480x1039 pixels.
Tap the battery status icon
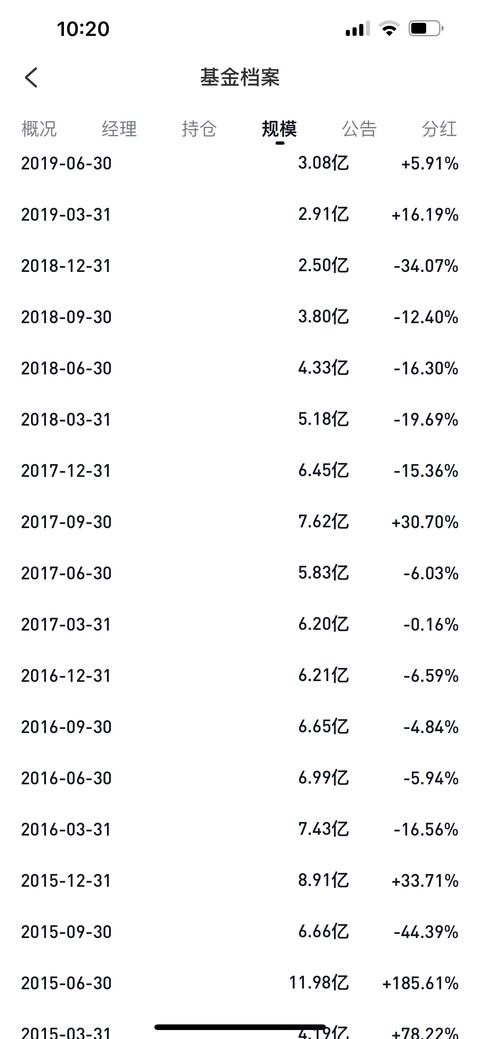[x=426, y=28]
